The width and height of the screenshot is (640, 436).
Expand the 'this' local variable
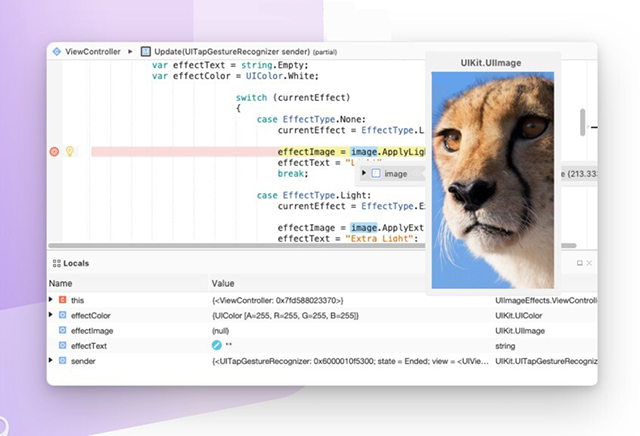click(x=51, y=300)
